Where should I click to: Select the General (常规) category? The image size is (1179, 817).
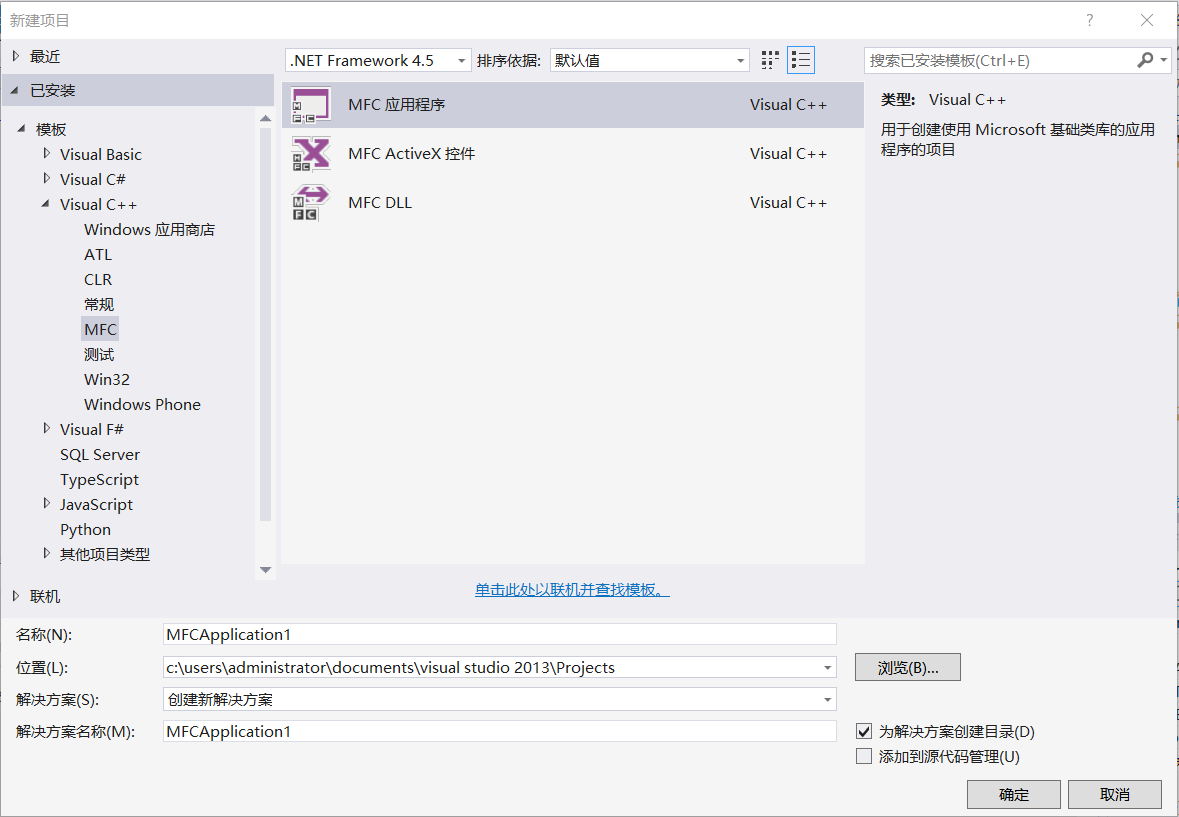(99, 304)
